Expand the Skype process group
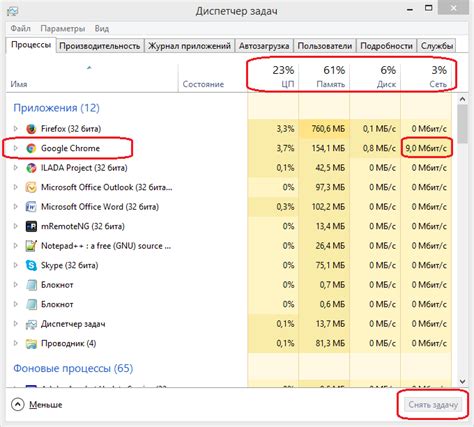The width and height of the screenshot is (474, 427). pyautogui.click(x=15, y=265)
